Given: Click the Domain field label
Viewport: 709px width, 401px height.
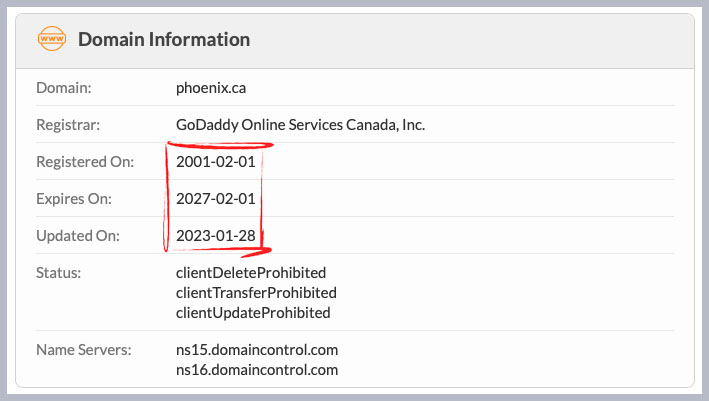Looking at the screenshot, I should click(63, 88).
